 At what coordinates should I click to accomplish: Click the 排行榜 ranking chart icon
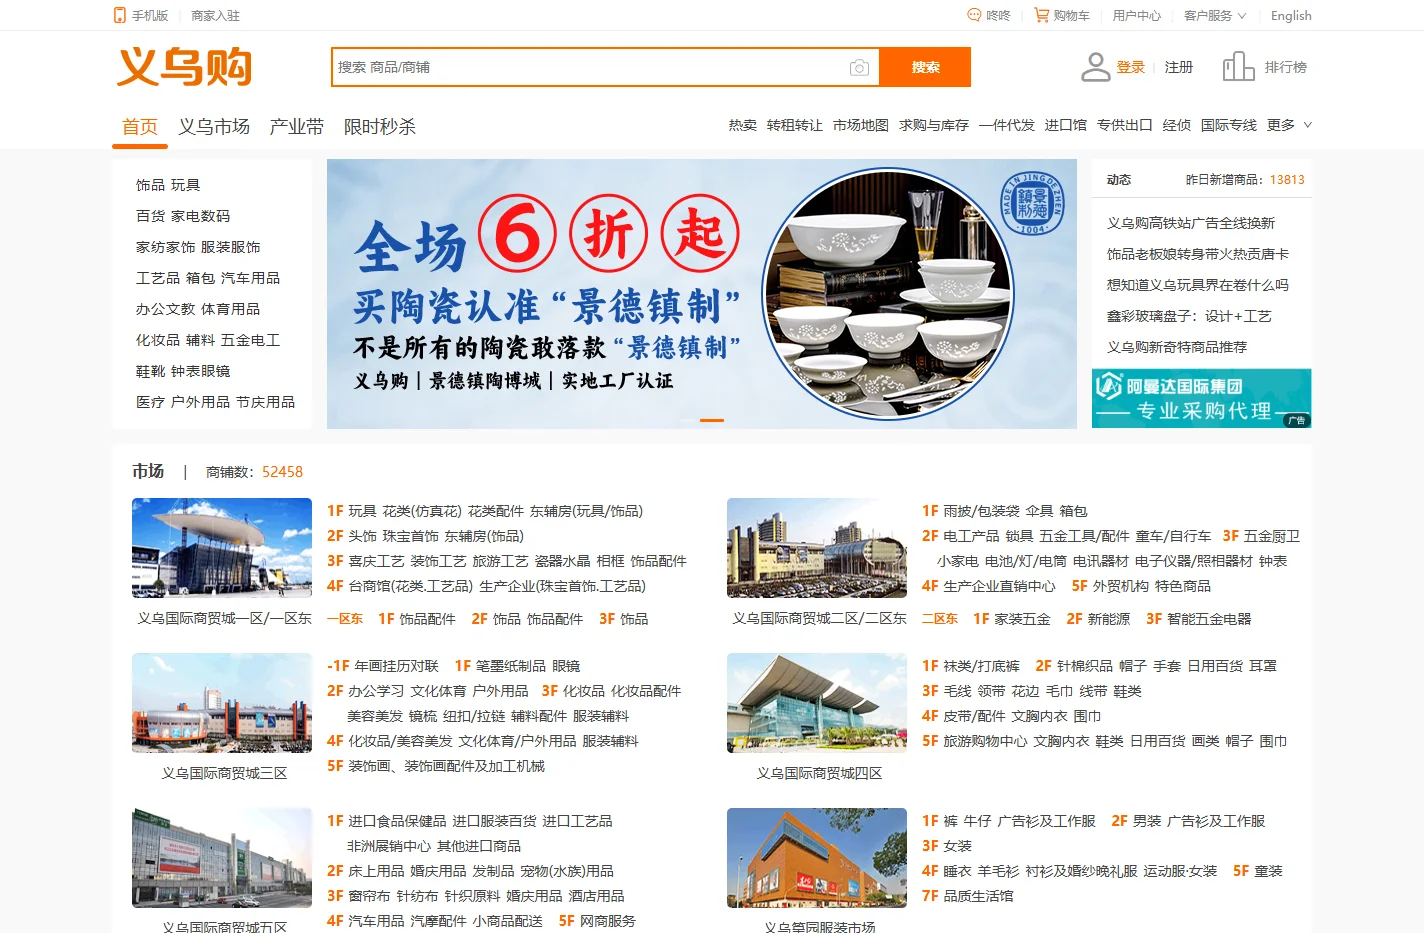(1238, 67)
